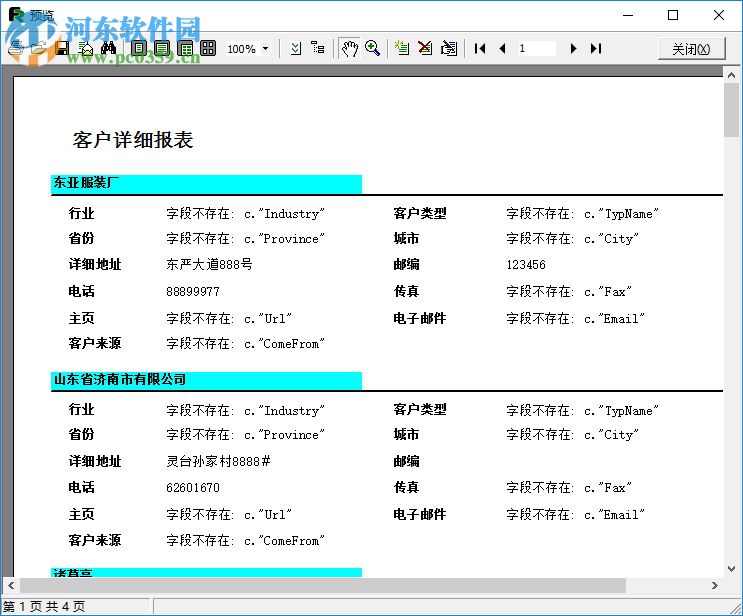Viewport: 743px width, 616px height.
Task: Click horizontal scrollbar right arrow
Action: pyautogui.click(x=715, y=585)
